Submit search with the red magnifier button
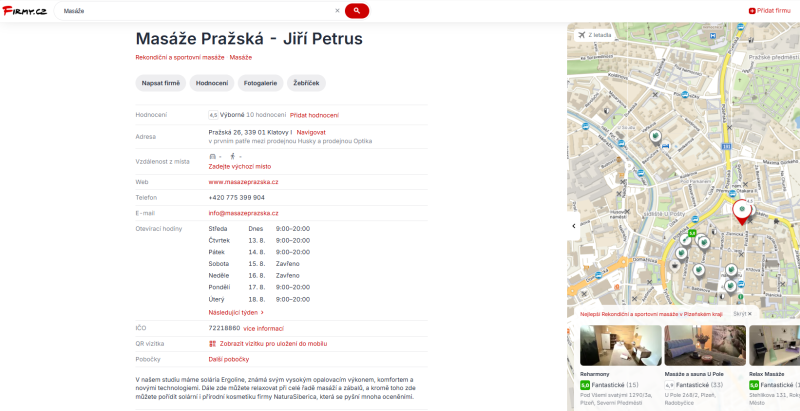This screenshot has width=800, height=411. tap(357, 11)
